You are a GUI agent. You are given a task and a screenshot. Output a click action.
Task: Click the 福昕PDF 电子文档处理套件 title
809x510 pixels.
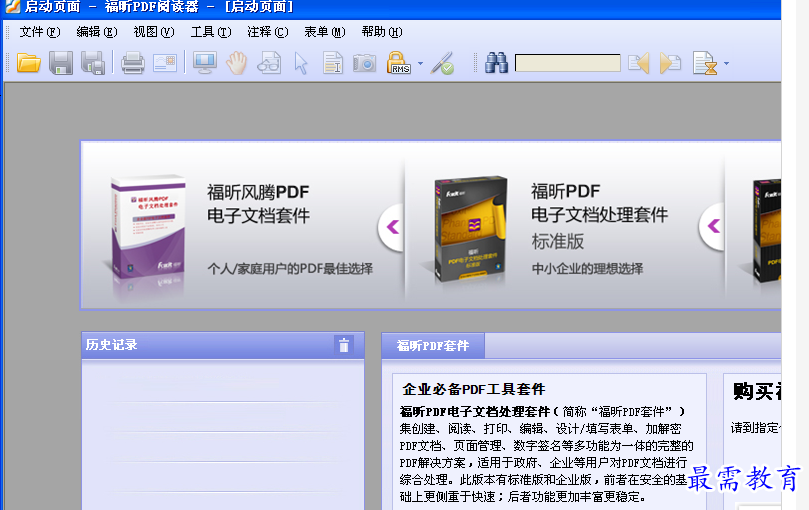pyautogui.click(x=600, y=203)
